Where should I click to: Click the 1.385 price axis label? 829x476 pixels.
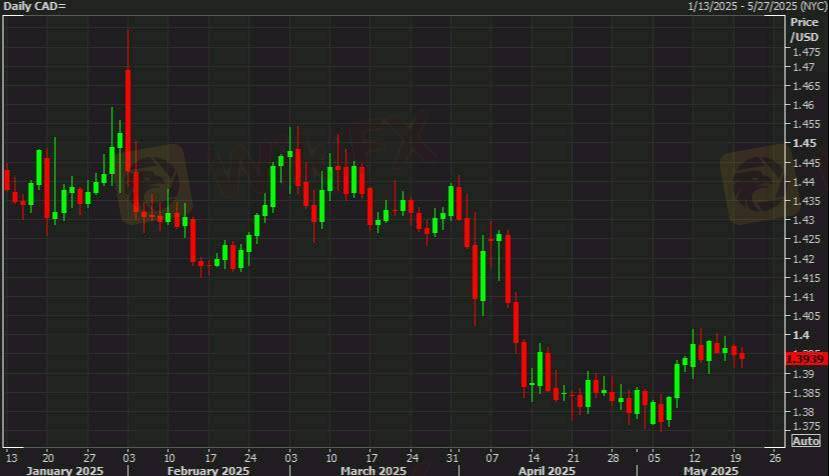point(807,392)
